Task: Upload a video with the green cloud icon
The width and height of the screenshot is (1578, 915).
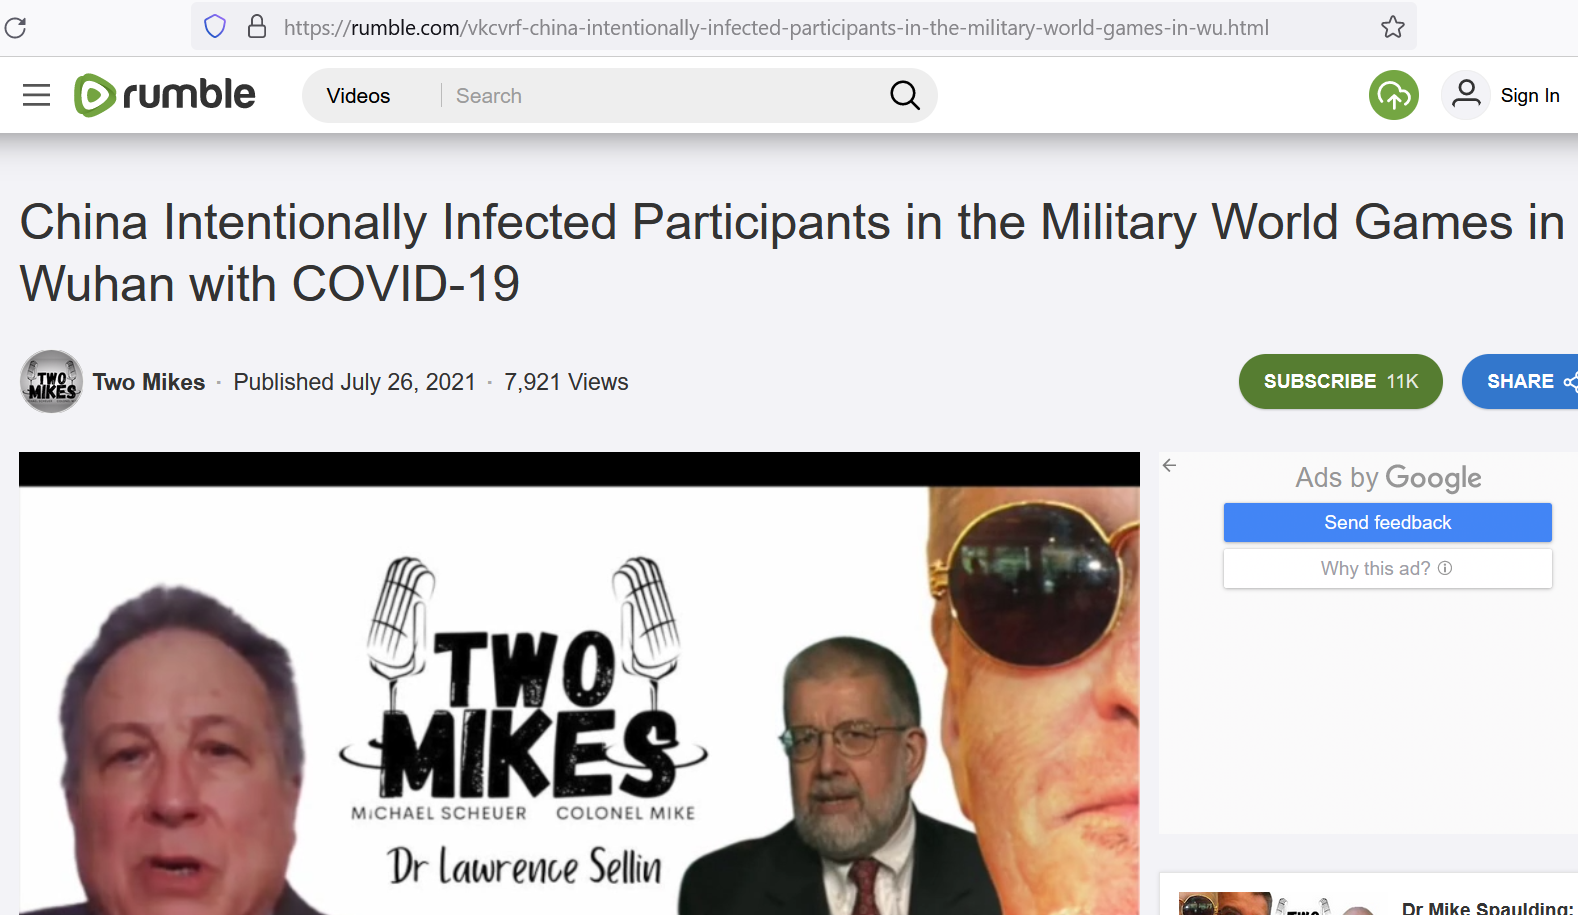Action: click(1394, 95)
